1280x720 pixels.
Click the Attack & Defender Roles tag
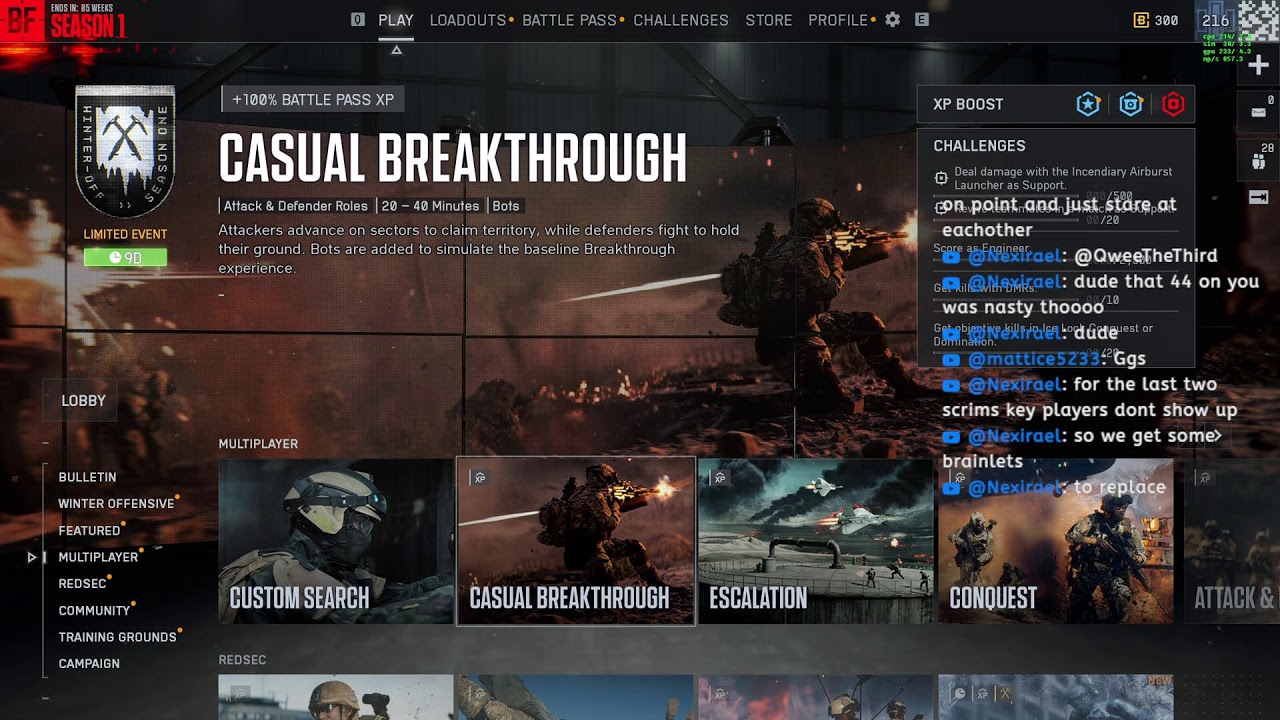pos(295,206)
